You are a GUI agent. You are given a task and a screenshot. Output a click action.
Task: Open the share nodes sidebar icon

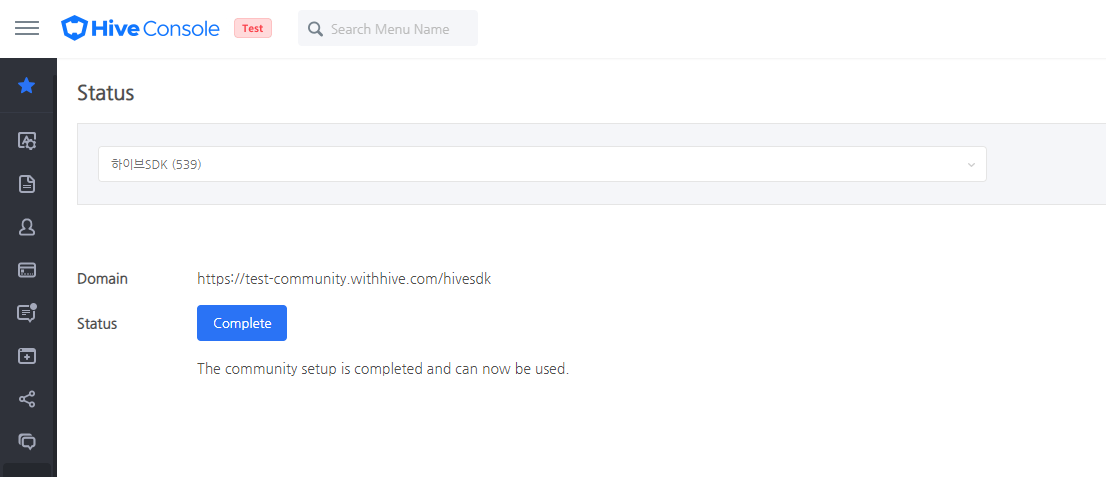click(27, 399)
